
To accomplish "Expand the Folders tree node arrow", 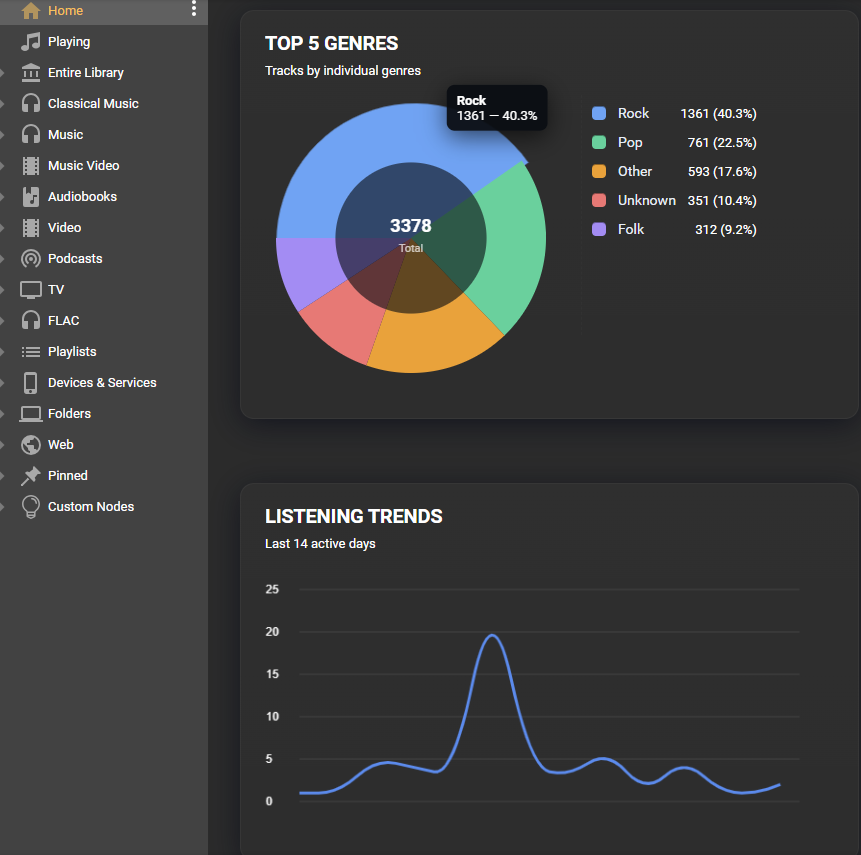I will click(3, 414).
